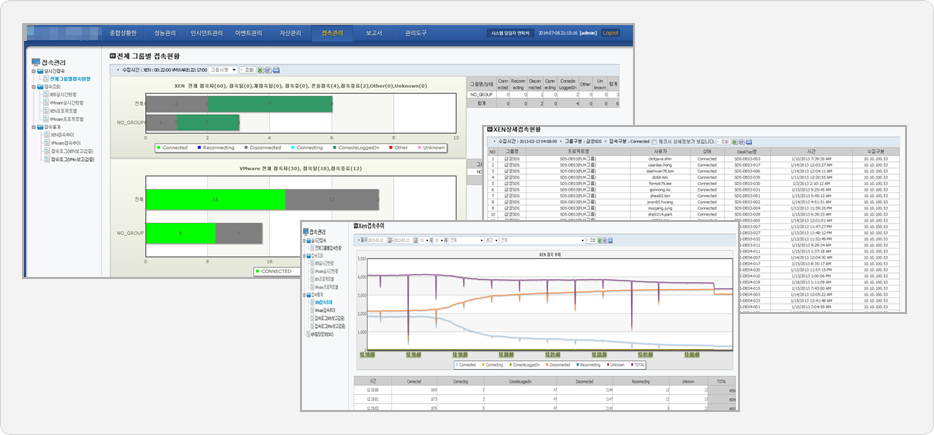Select XEN실시간현황 tree item in main window
Screen dimensions: 934x435
pos(63,95)
